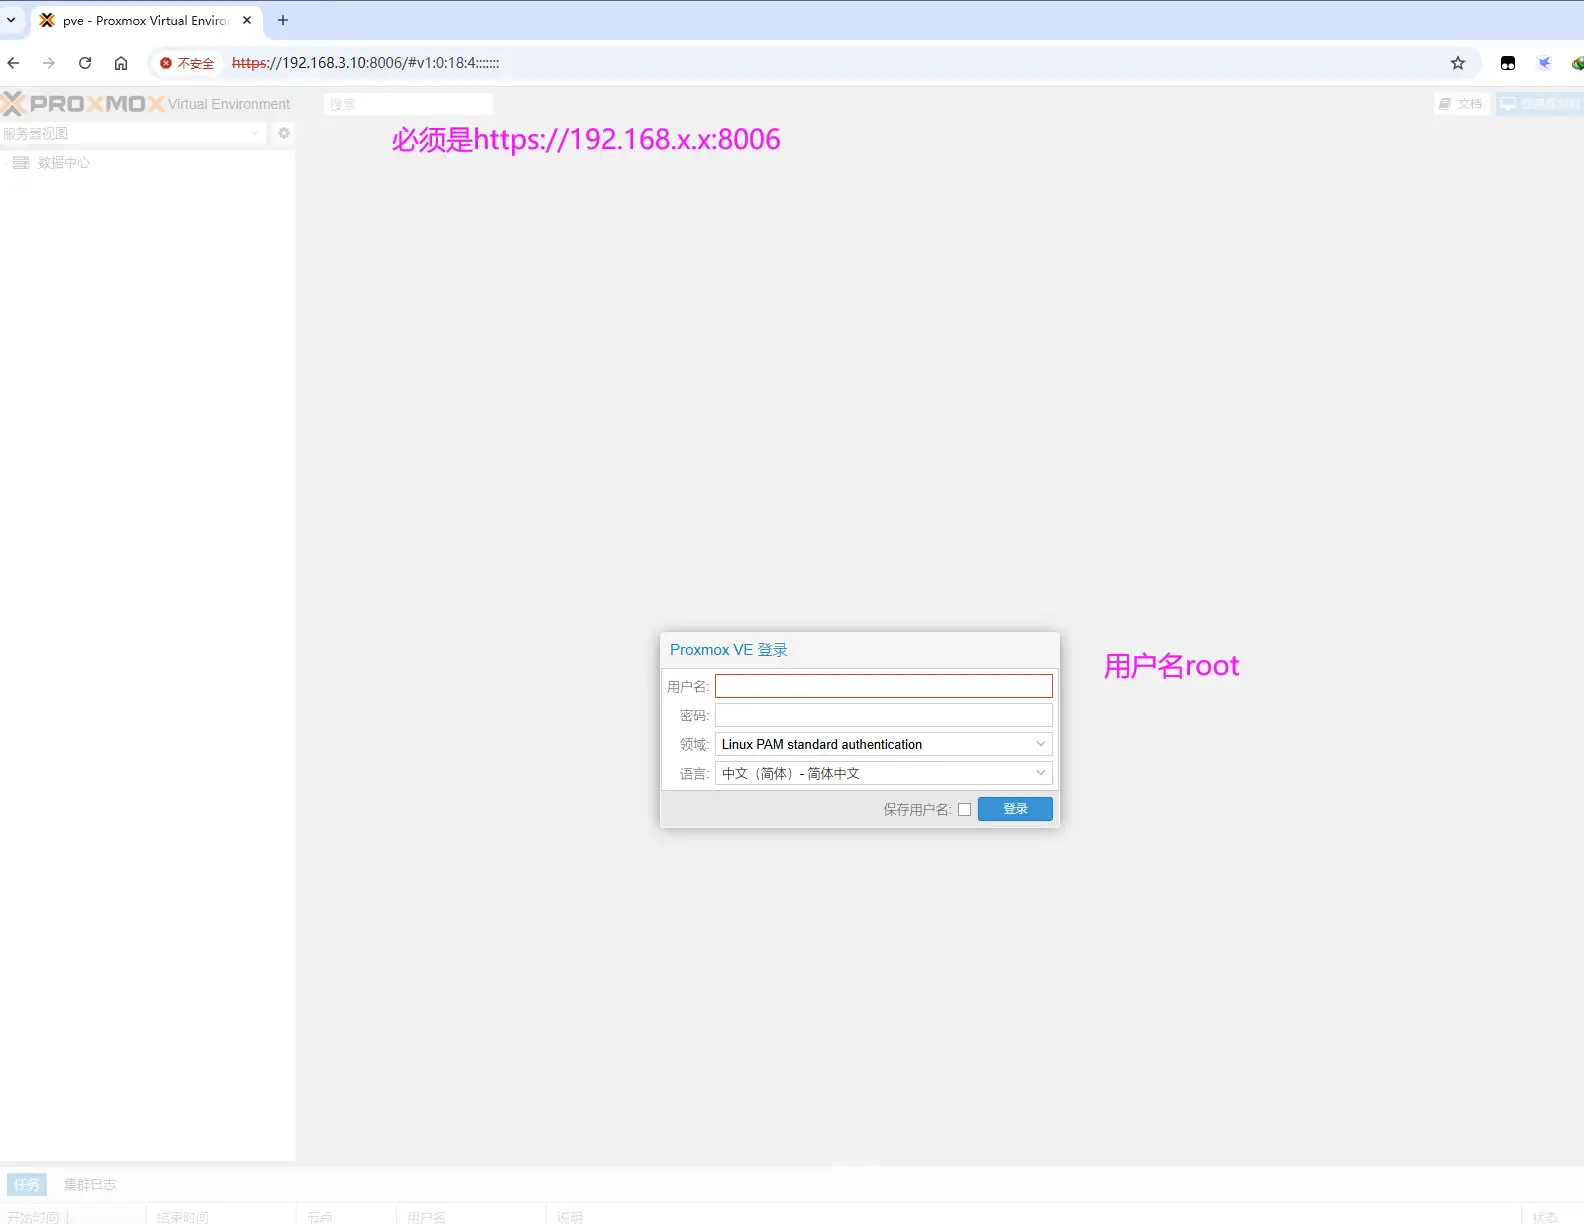
Task: Focus the password field in login dialog
Action: coord(884,715)
